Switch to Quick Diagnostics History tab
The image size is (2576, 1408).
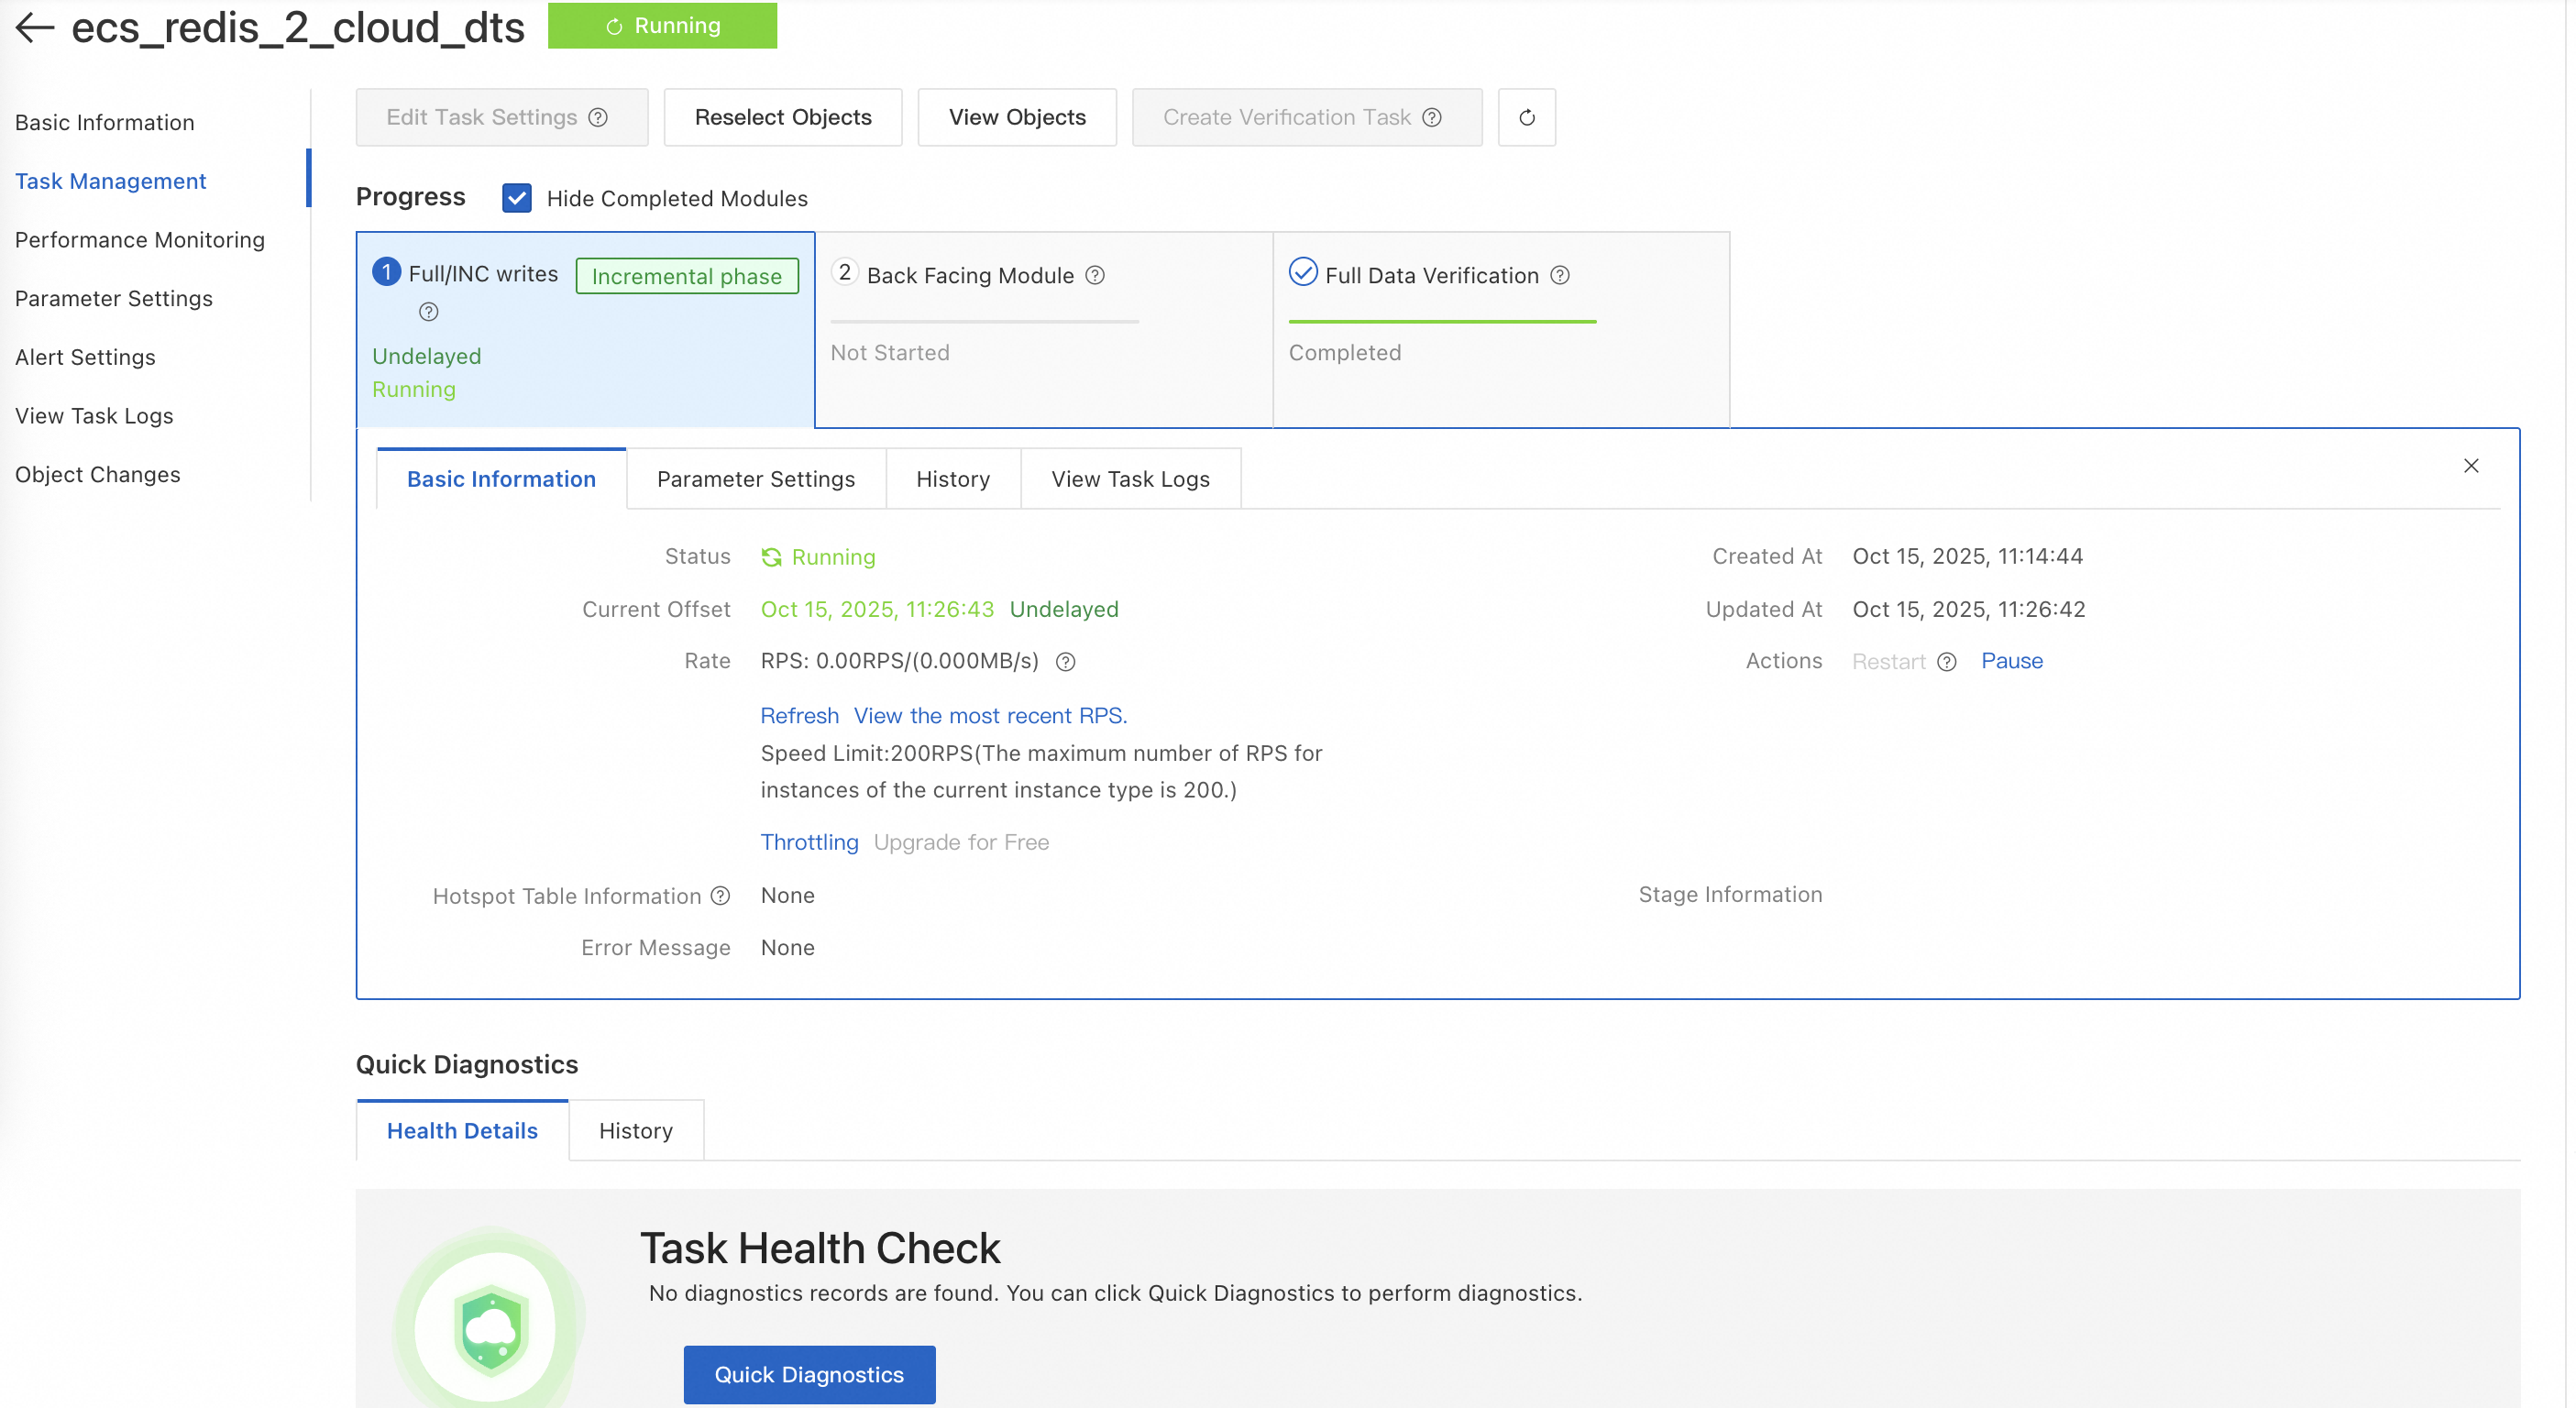point(635,1131)
